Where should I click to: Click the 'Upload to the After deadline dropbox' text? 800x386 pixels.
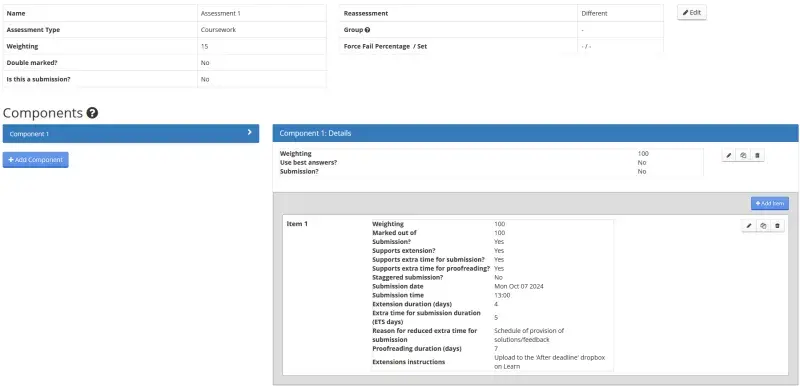[549, 362]
